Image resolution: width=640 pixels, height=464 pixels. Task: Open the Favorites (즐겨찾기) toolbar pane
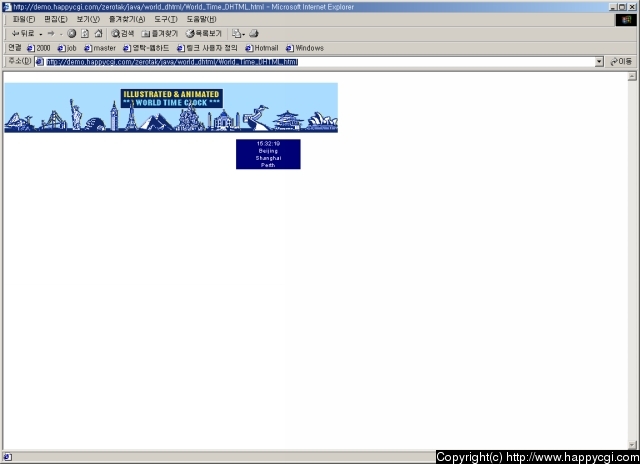(x=160, y=33)
